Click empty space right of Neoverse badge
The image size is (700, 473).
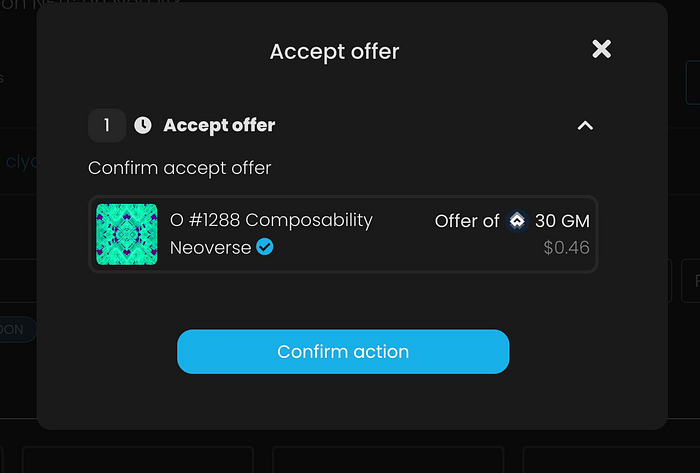pyautogui.click(x=350, y=248)
